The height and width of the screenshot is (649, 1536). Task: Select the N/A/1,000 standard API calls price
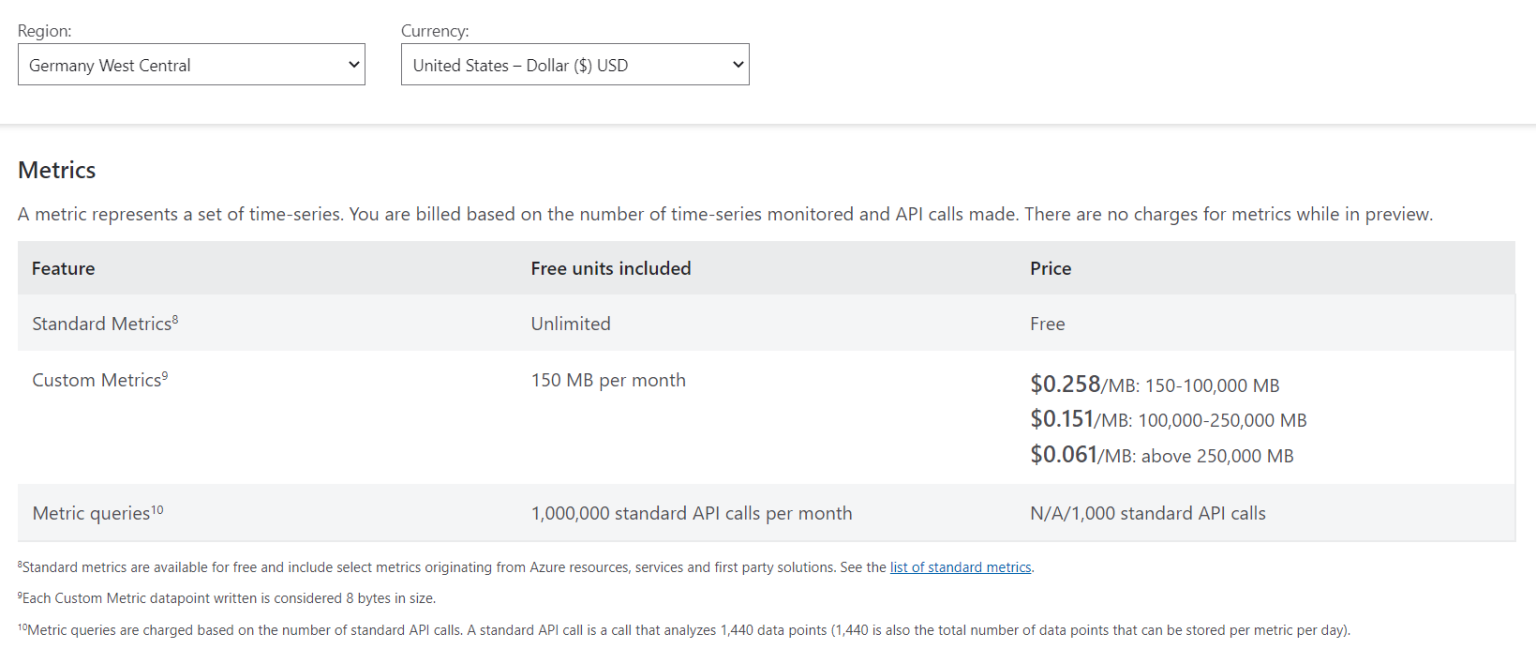tap(1147, 513)
